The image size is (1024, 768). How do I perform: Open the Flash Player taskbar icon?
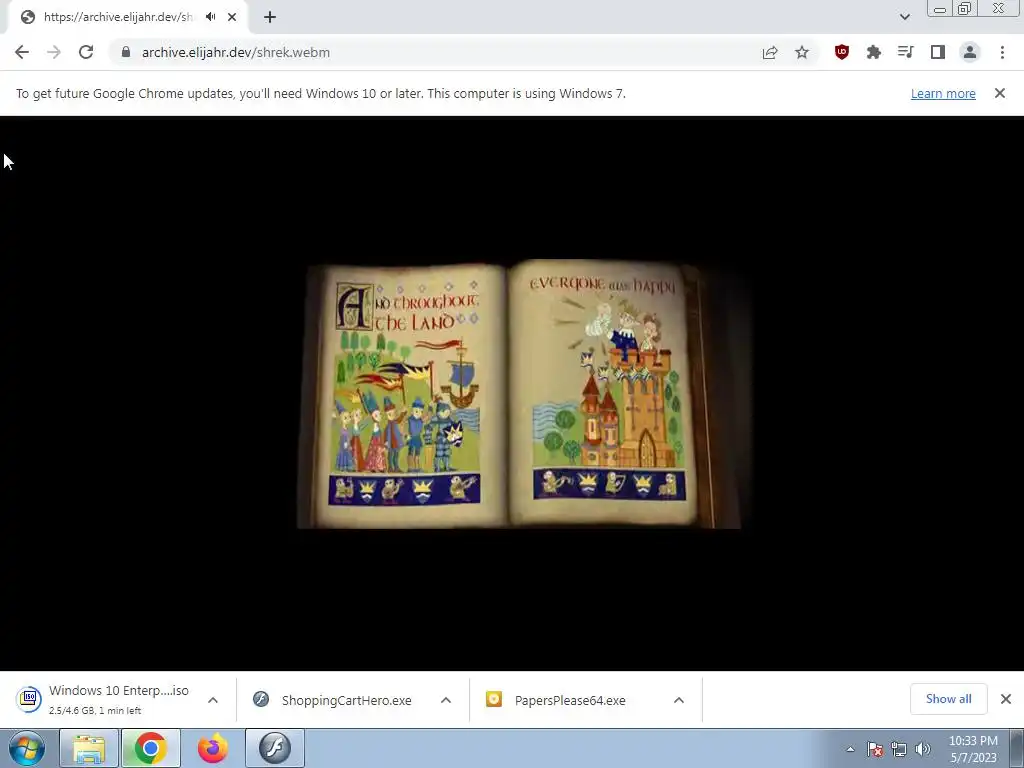pos(274,748)
